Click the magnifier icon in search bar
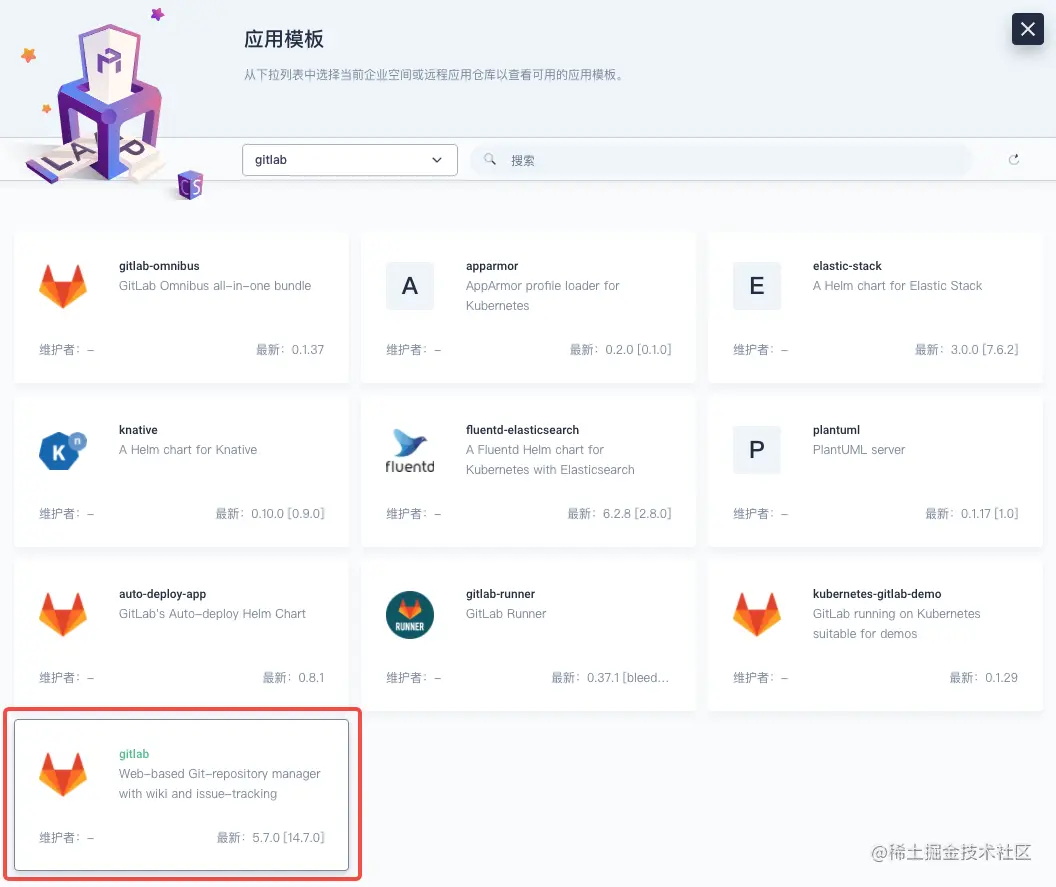The image size is (1056, 887). coord(490,160)
